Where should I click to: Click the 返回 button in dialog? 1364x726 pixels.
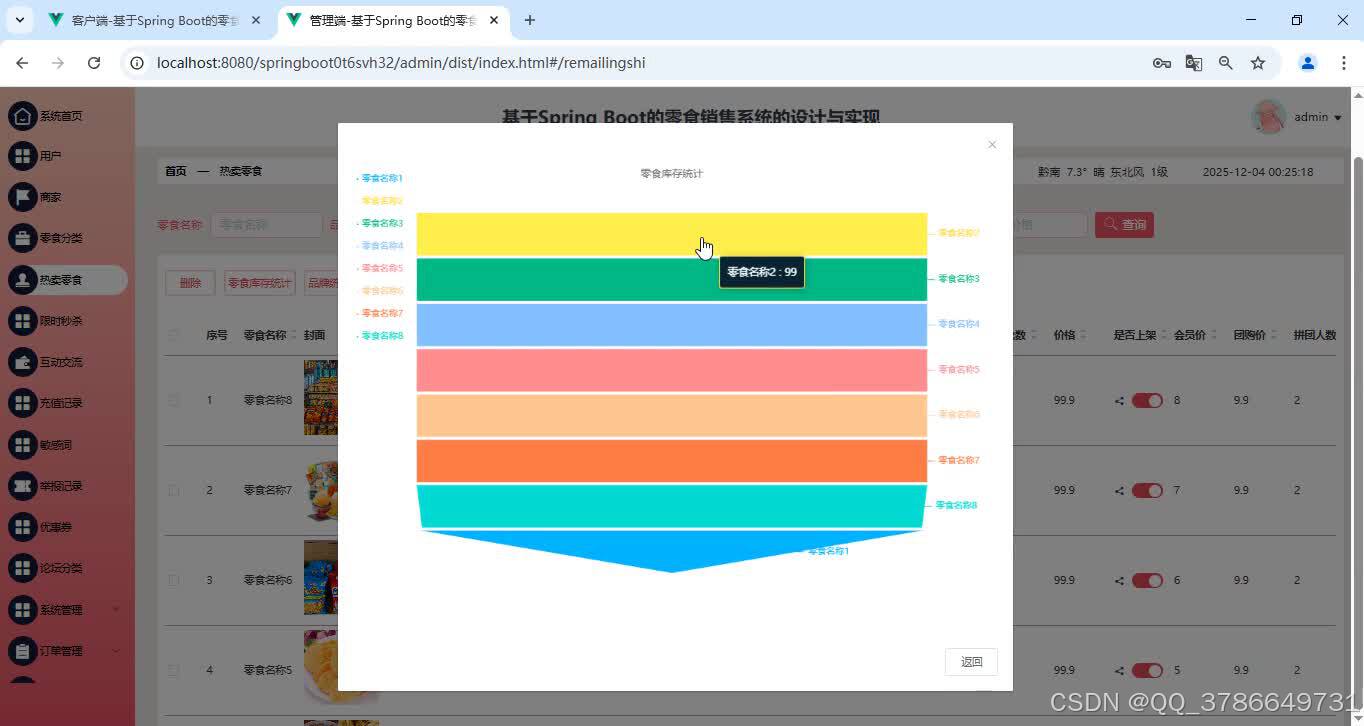(x=971, y=662)
